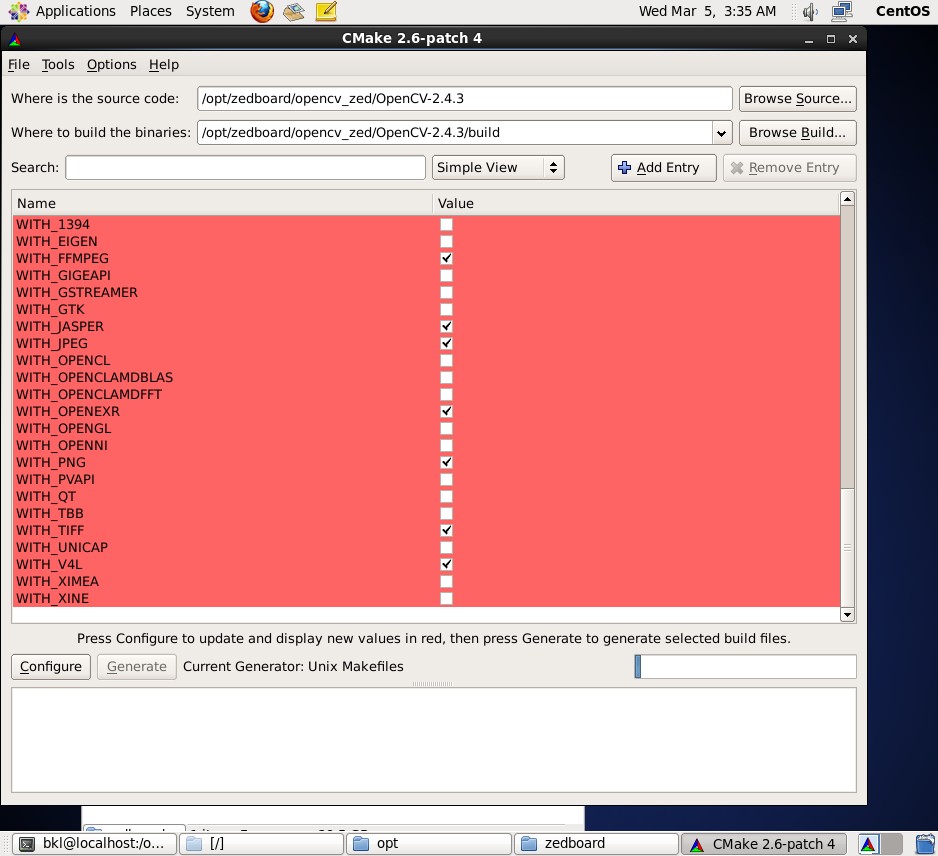Click the clock showing Wed Mar 5
Screen dimensions: 938x856
click(707, 11)
